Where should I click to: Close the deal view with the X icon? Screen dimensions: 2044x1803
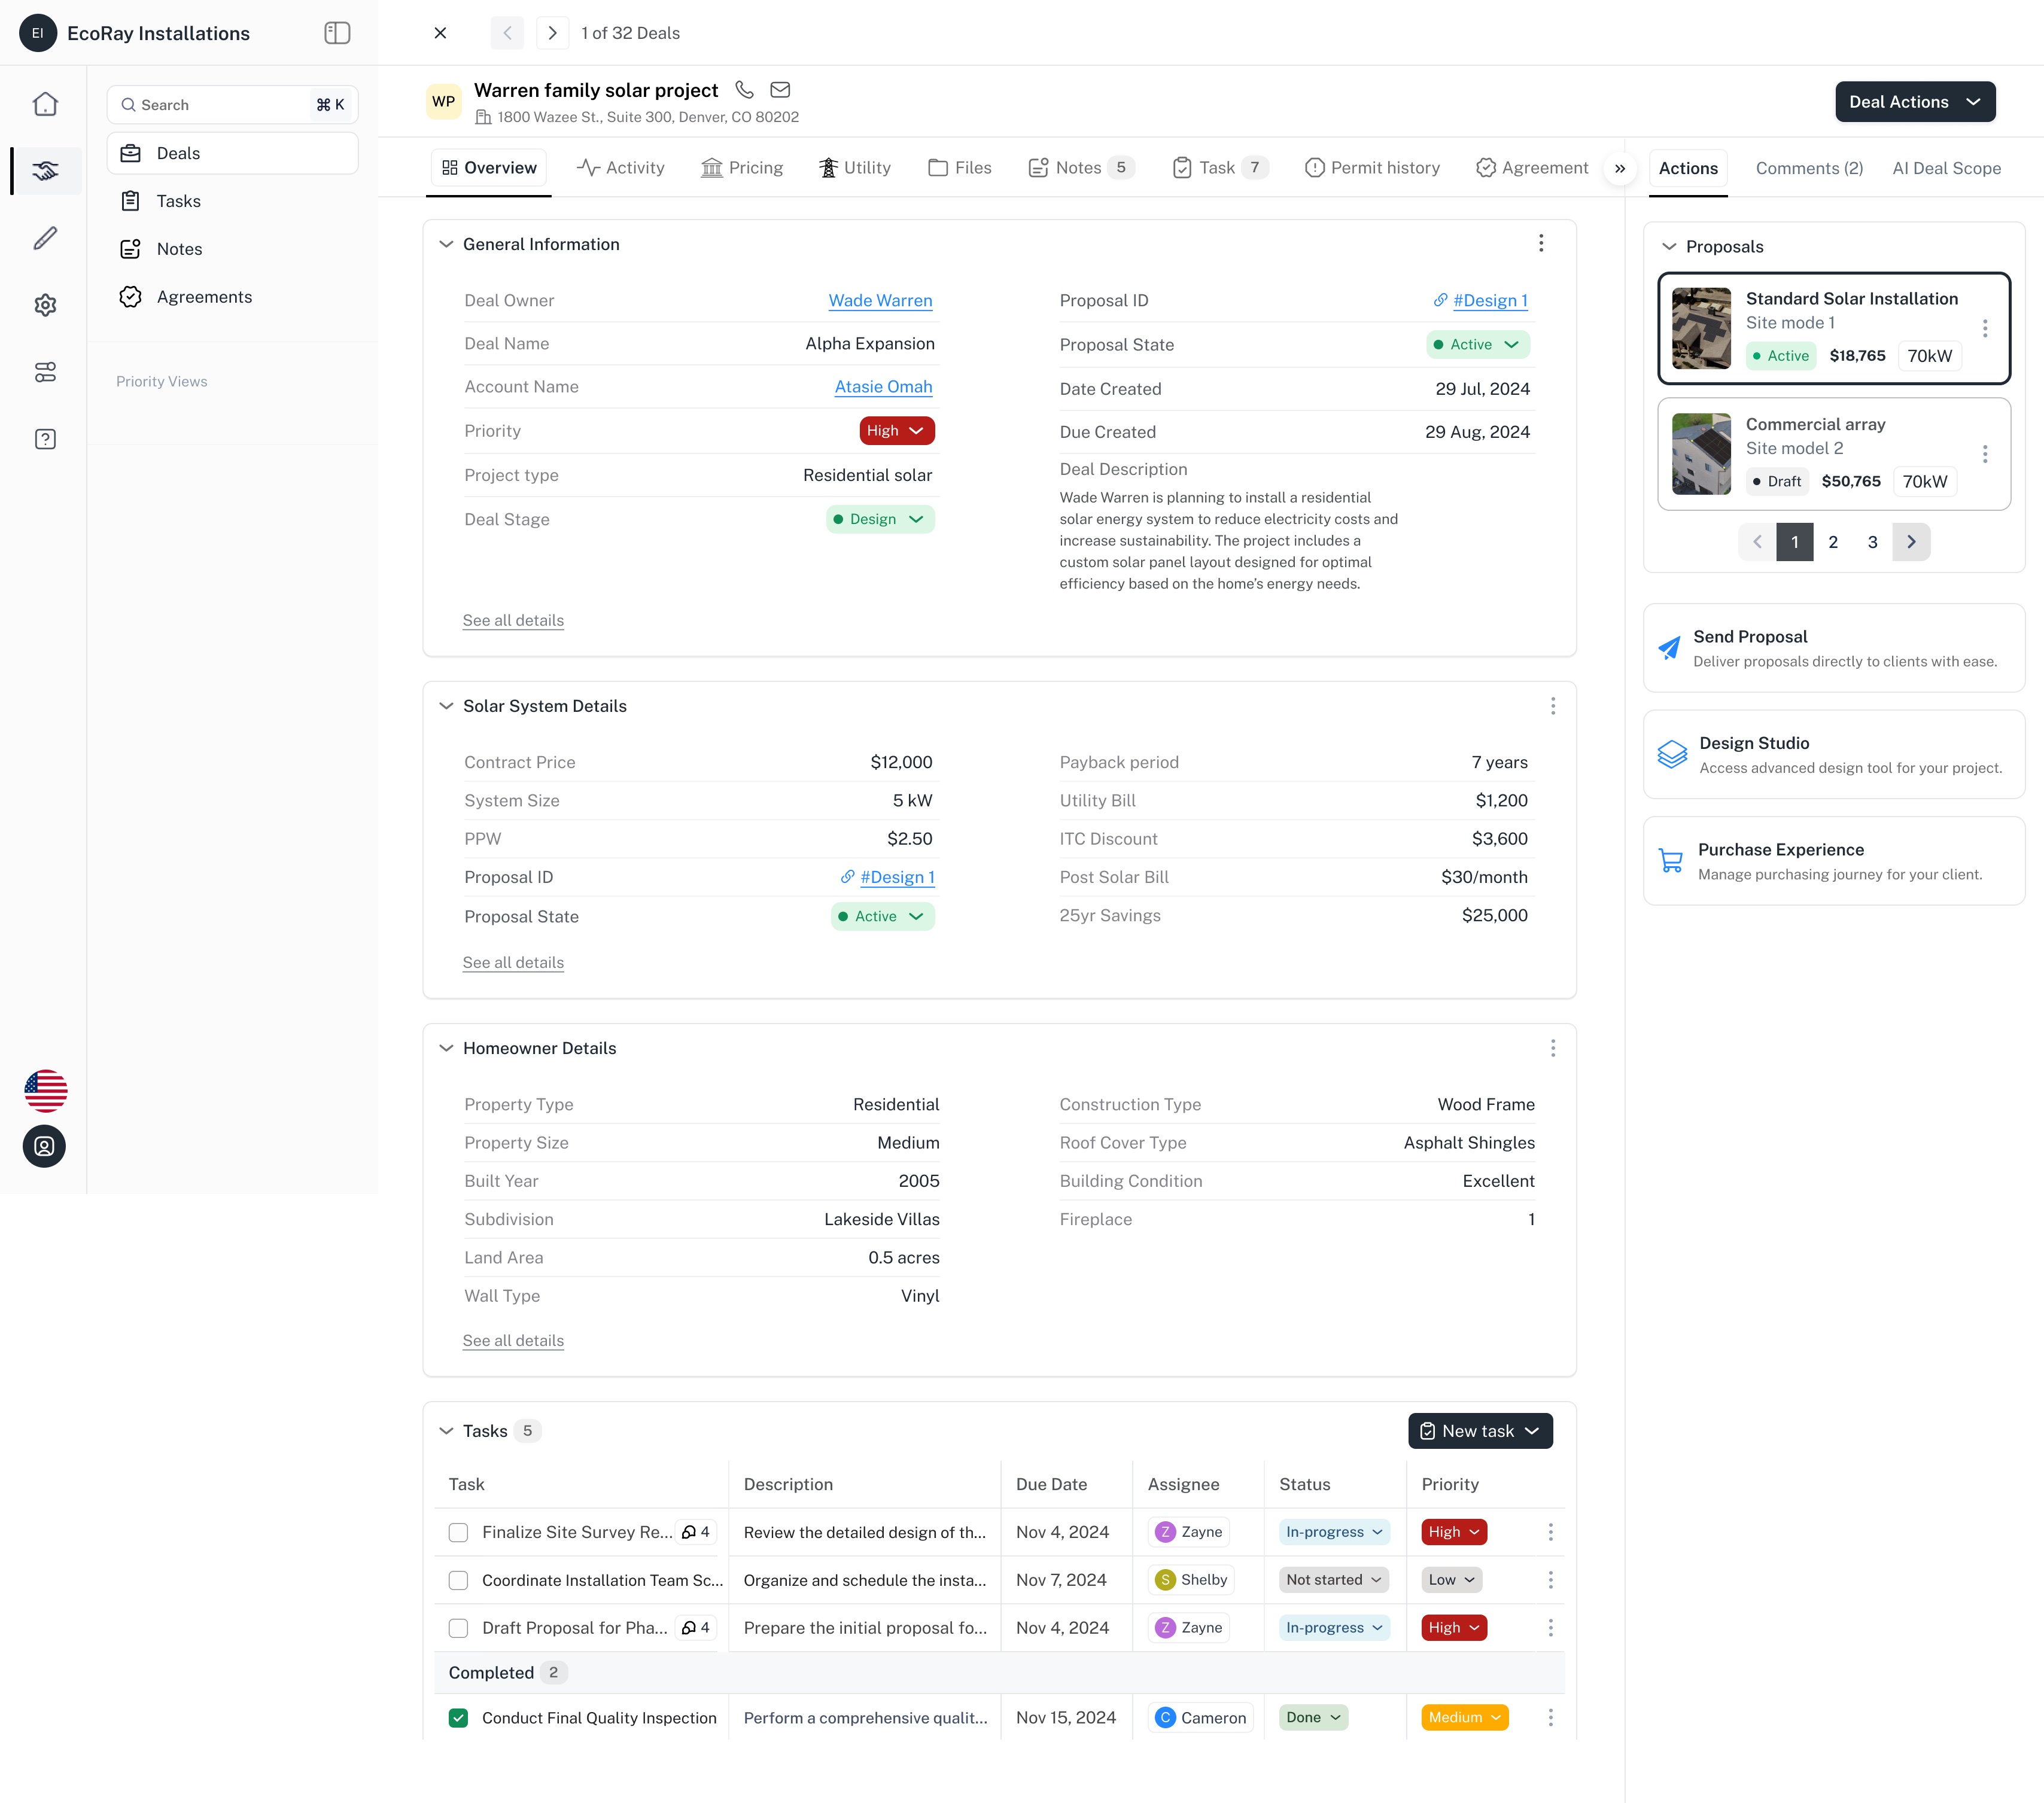[440, 33]
